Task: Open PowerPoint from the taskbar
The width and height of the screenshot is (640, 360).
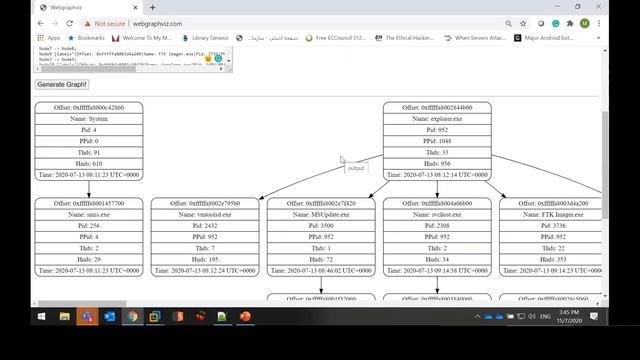Action: 245,316
